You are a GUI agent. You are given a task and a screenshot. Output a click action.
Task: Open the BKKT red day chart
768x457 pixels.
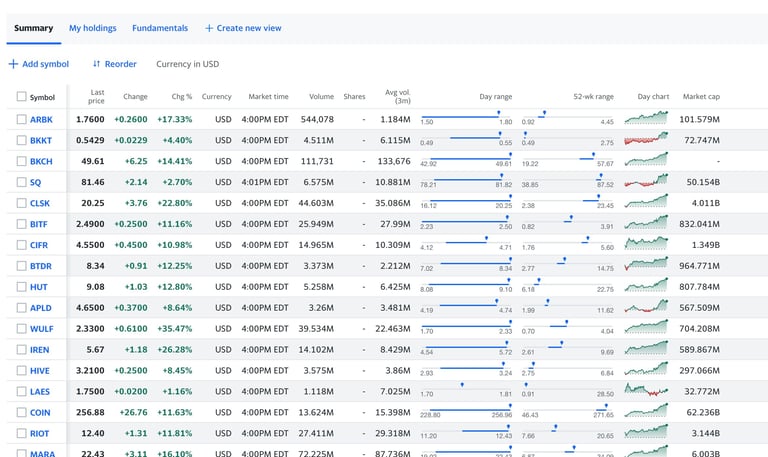(x=646, y=140)
